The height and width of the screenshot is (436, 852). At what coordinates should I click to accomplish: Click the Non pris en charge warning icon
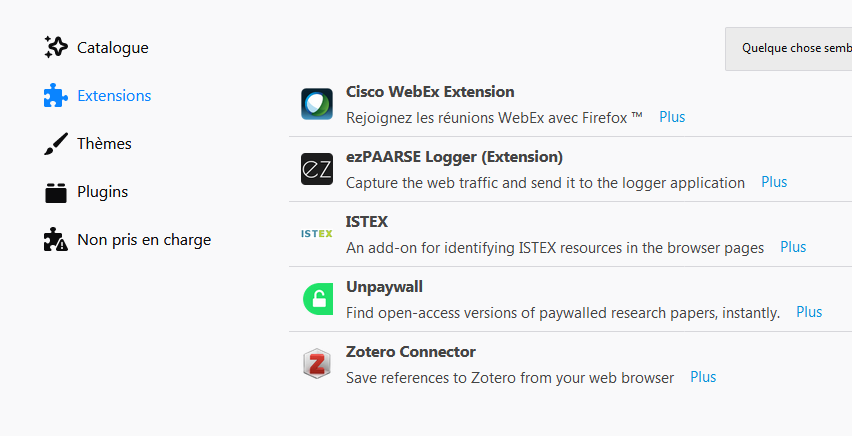[56, 240]
